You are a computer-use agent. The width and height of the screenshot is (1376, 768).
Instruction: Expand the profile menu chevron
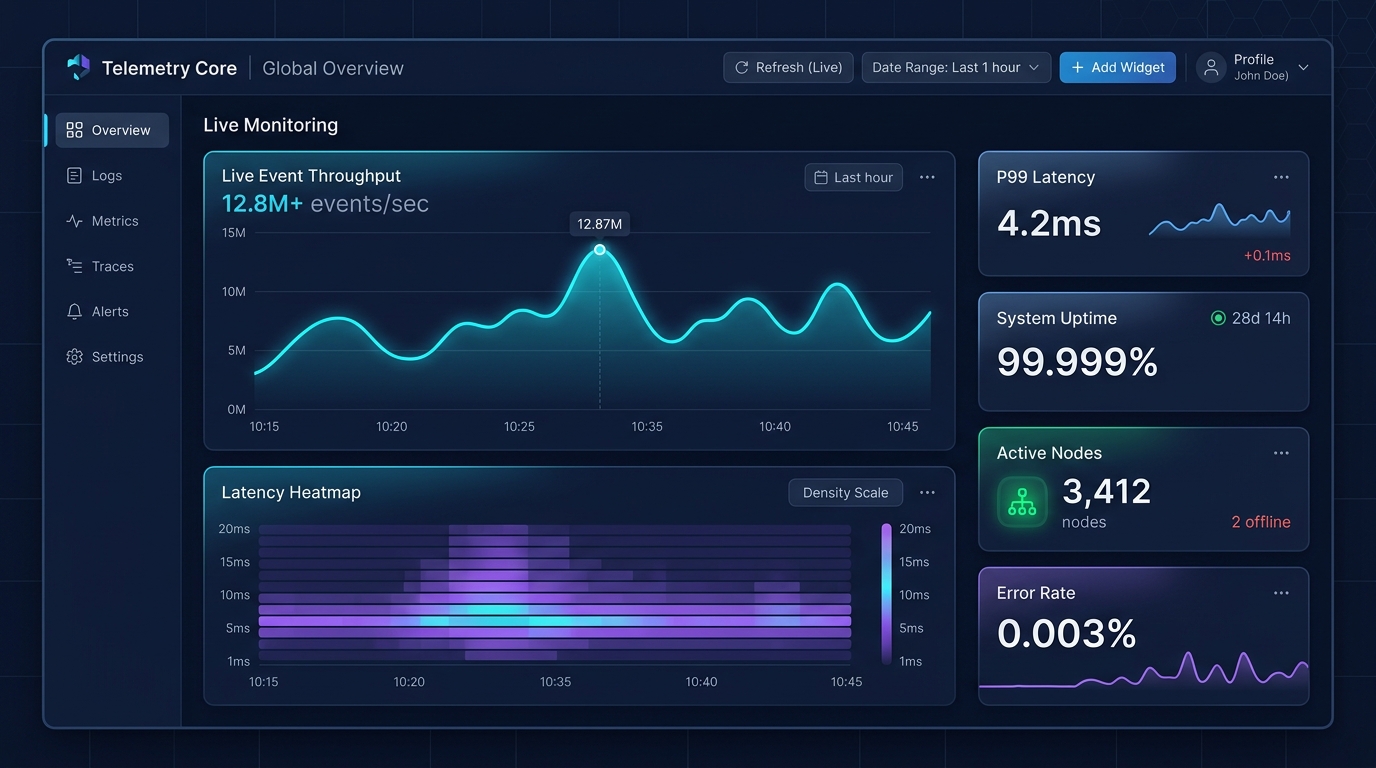pyautogui.click(x=1303, y=68)
